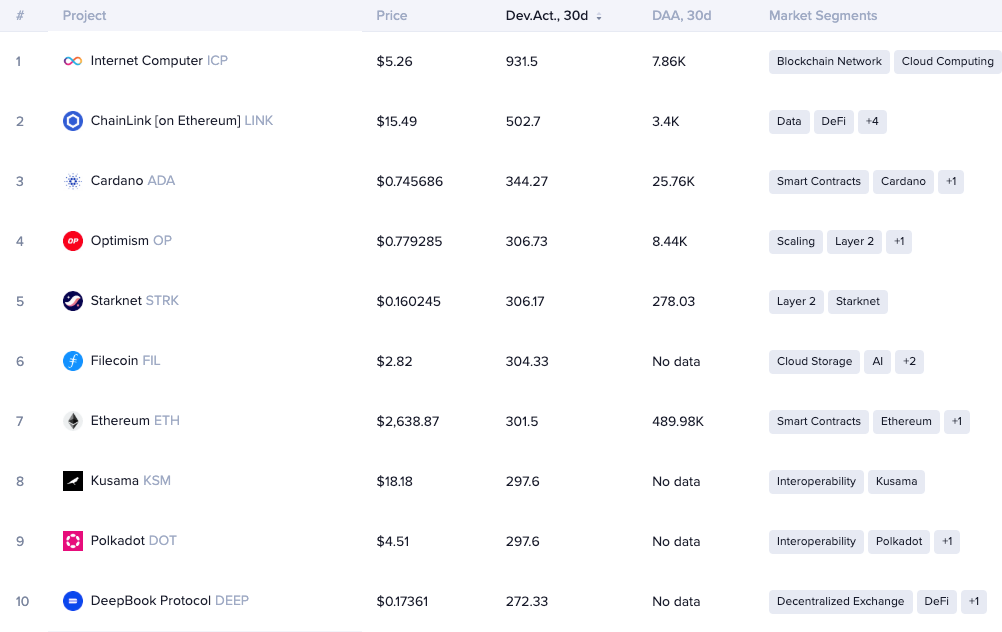Select the Polkadot market segment tag
The image size is (1002, 632).
(898, 542)
